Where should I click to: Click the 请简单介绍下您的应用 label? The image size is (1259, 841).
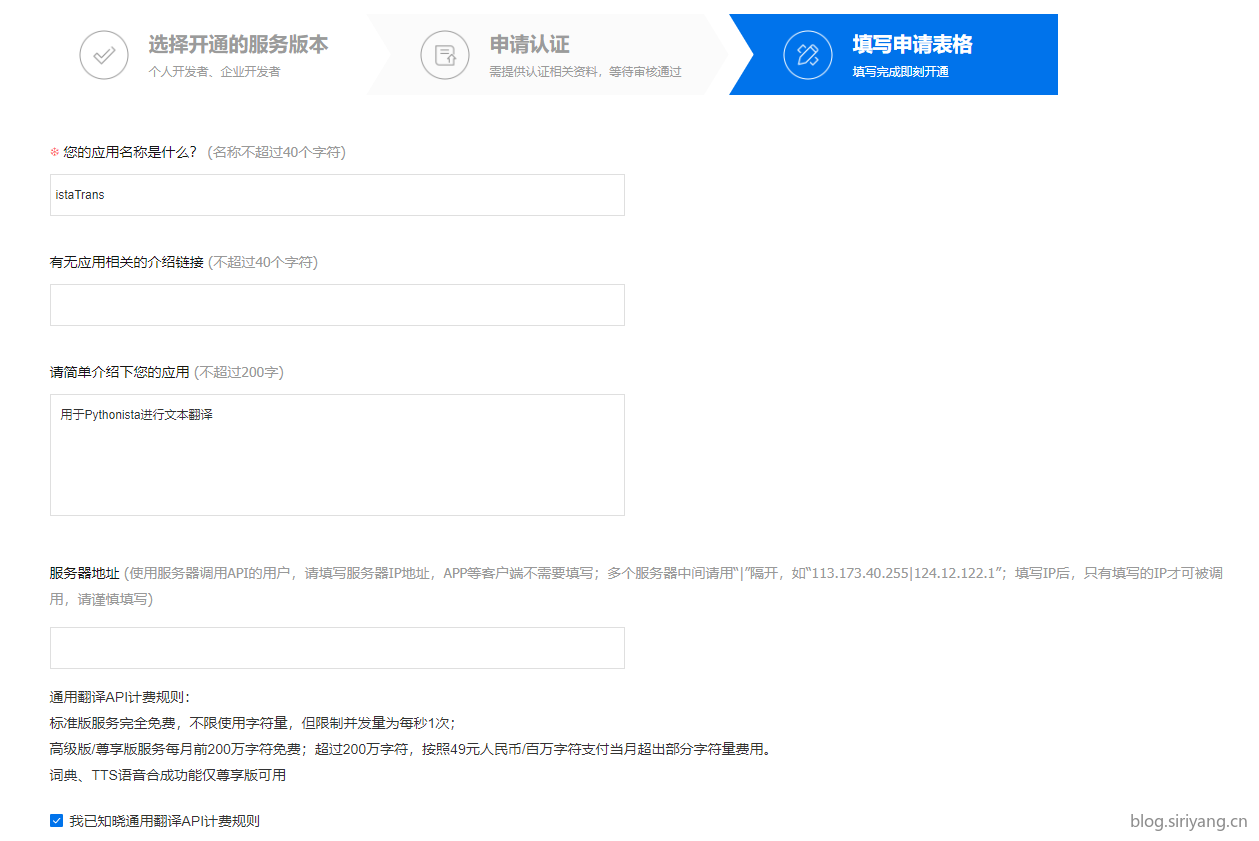pos(120,372)
